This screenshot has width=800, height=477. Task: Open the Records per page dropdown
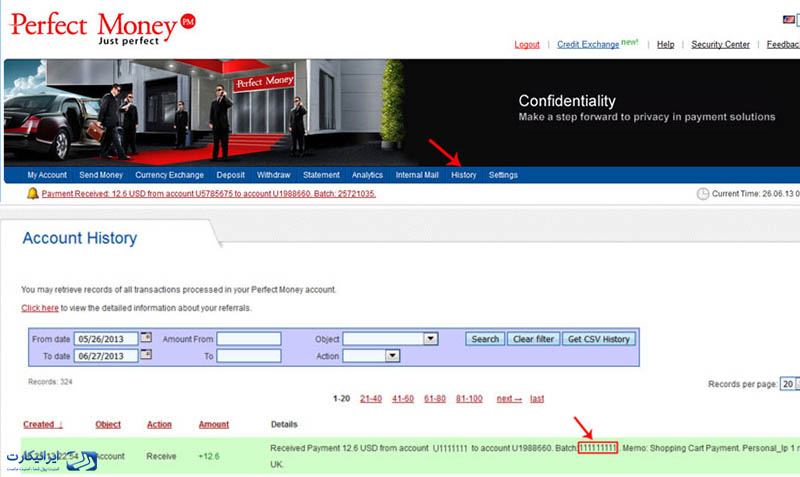click(789, 384)
